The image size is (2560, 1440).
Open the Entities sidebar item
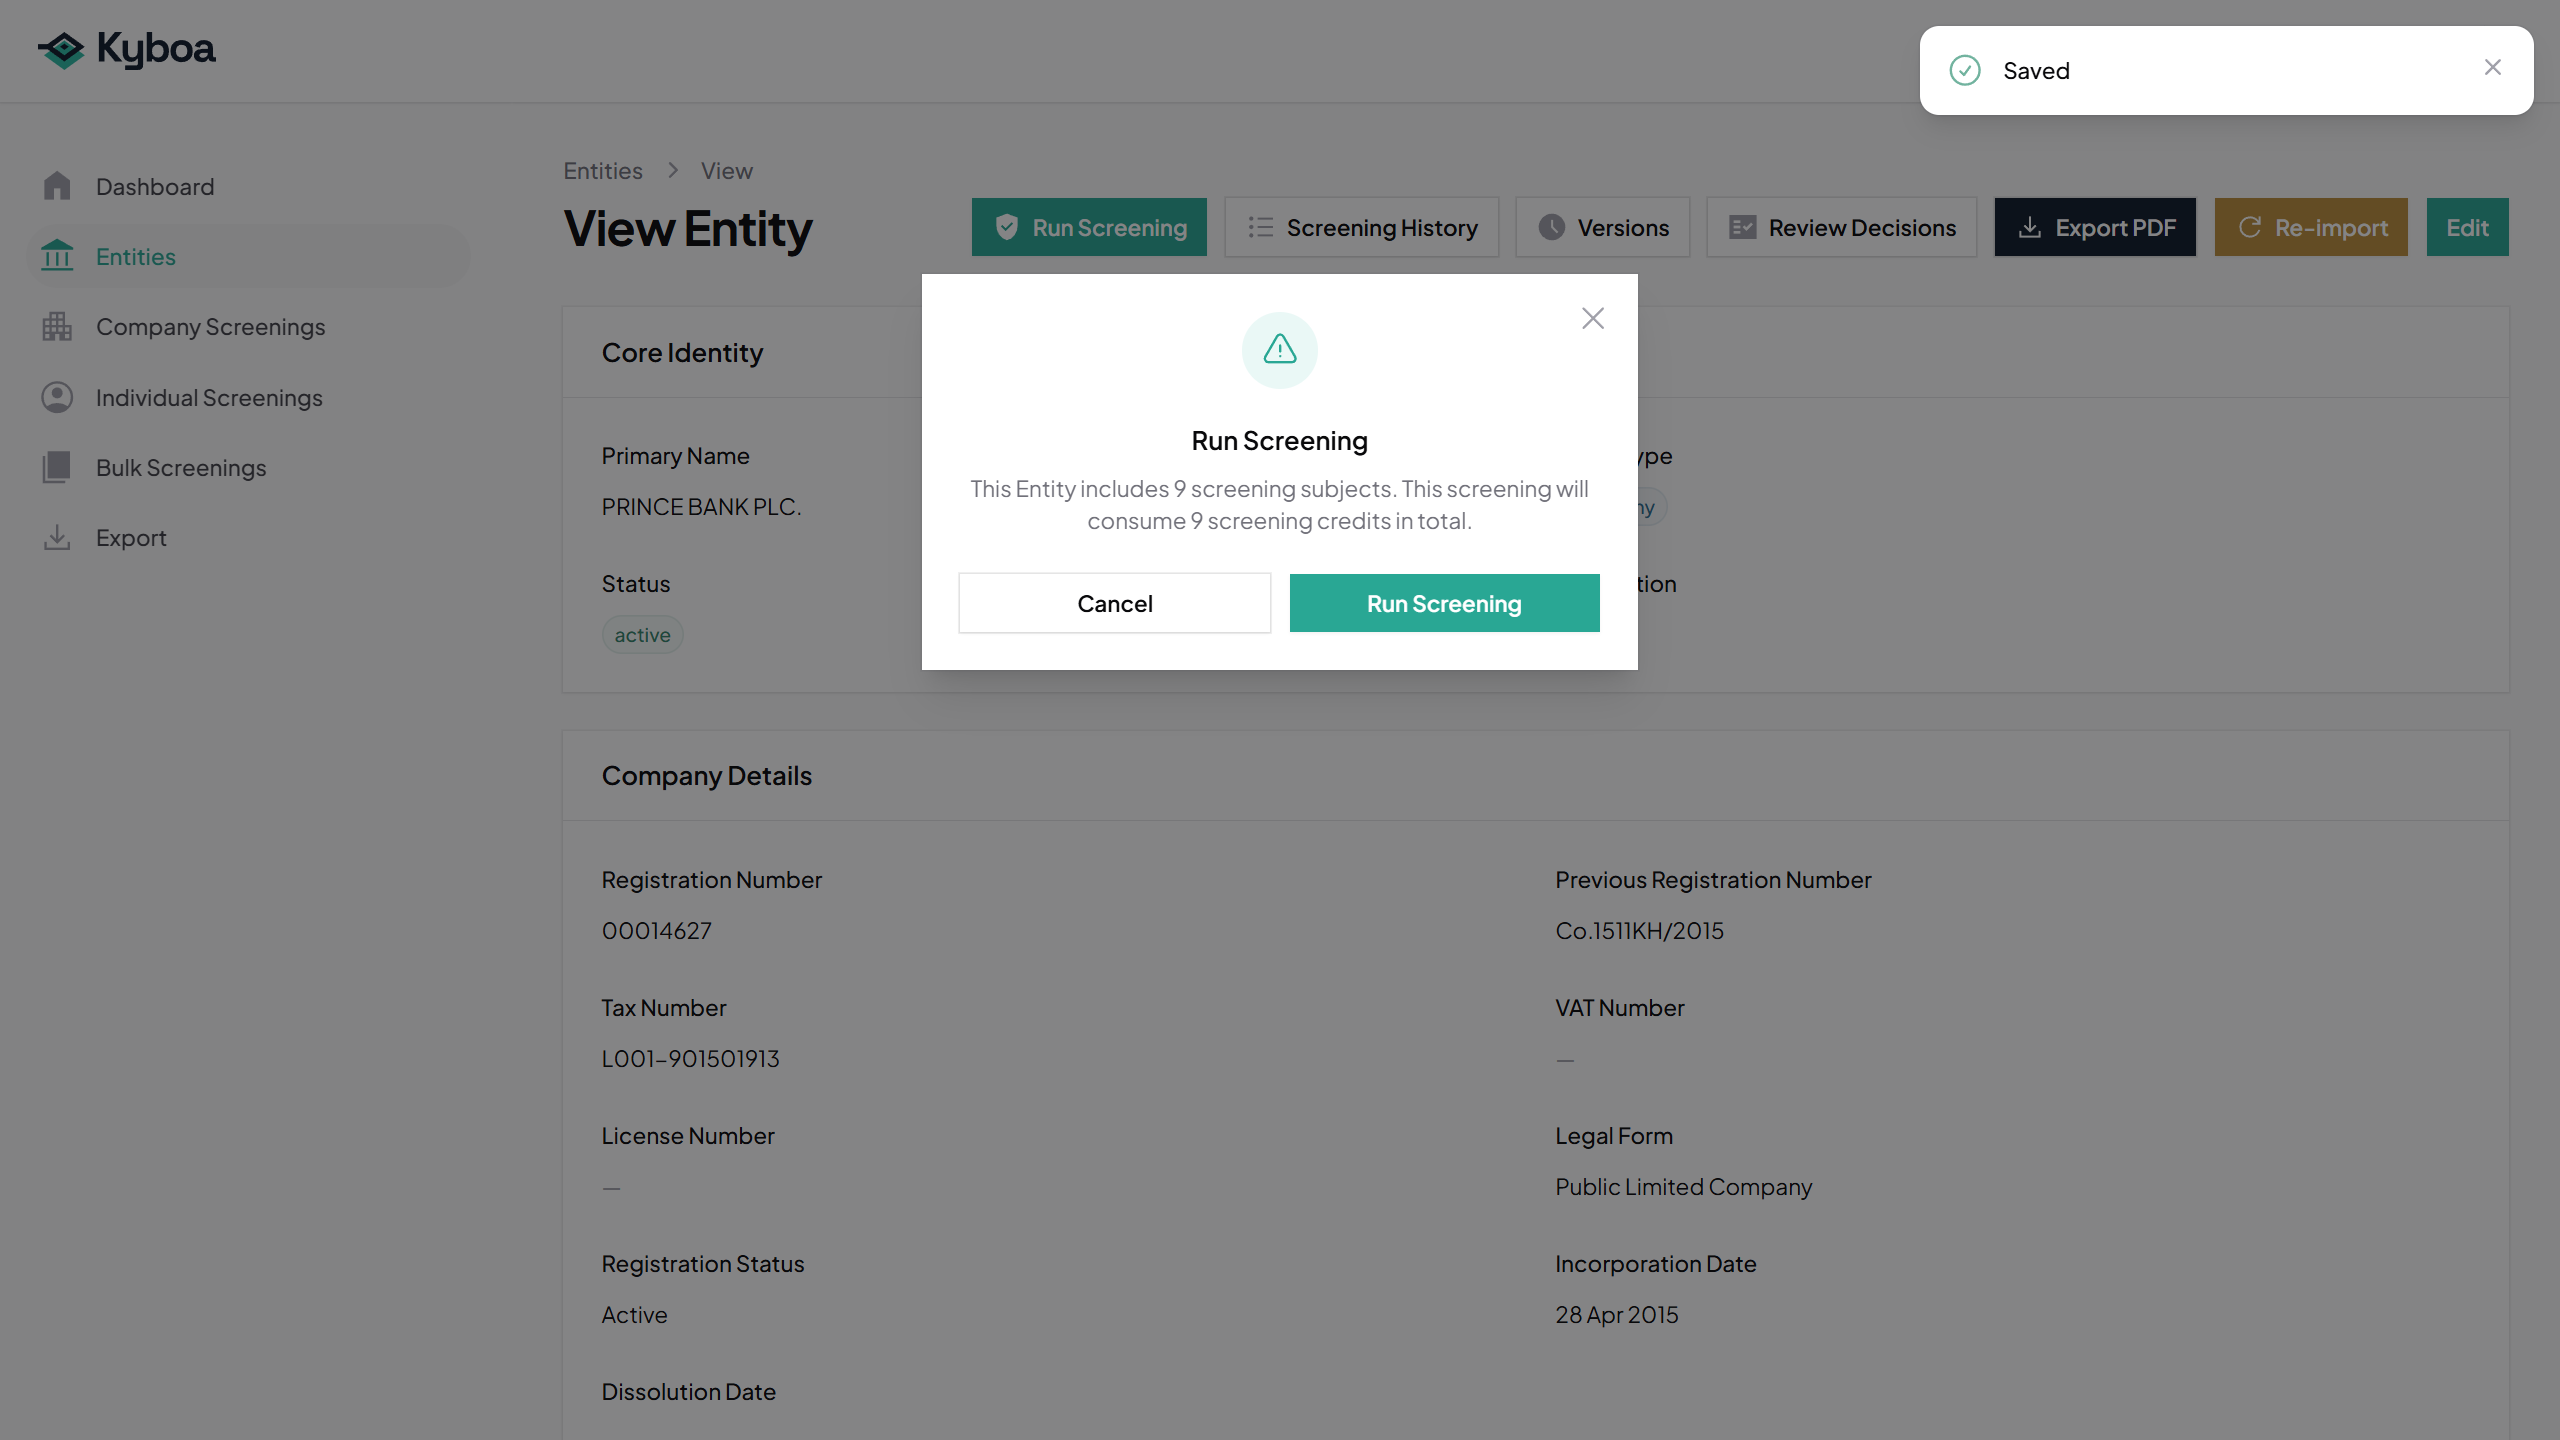[x=248, y=256]
